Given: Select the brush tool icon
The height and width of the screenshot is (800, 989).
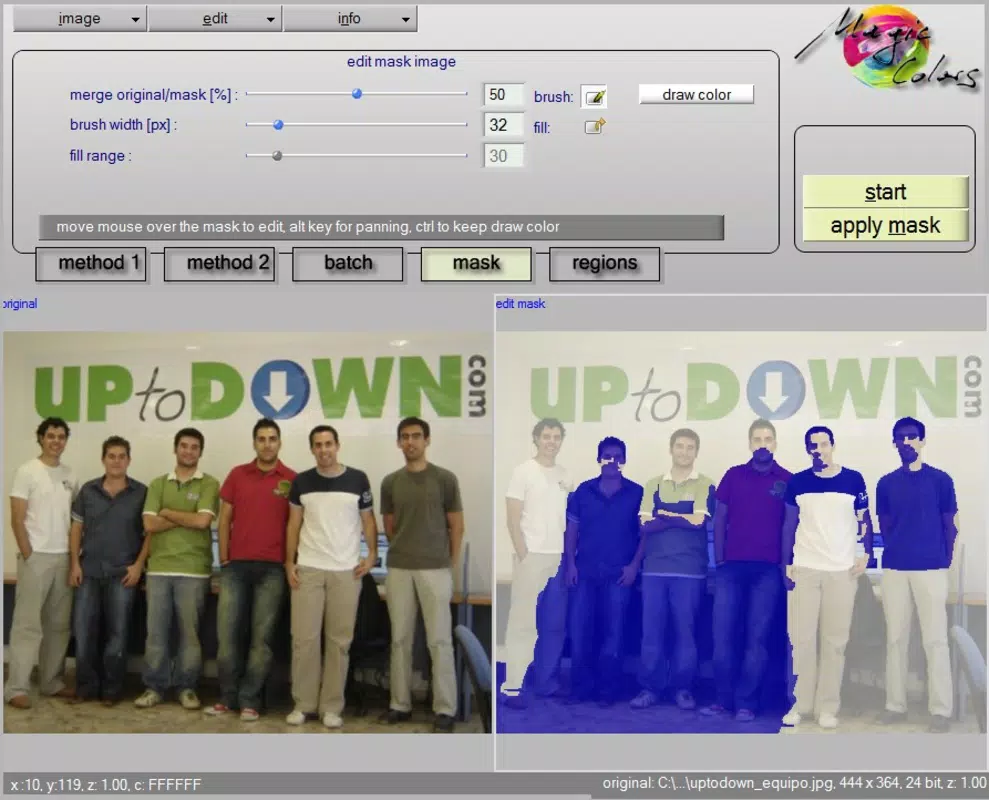Looking at the screenshot, I should (594, 96).
